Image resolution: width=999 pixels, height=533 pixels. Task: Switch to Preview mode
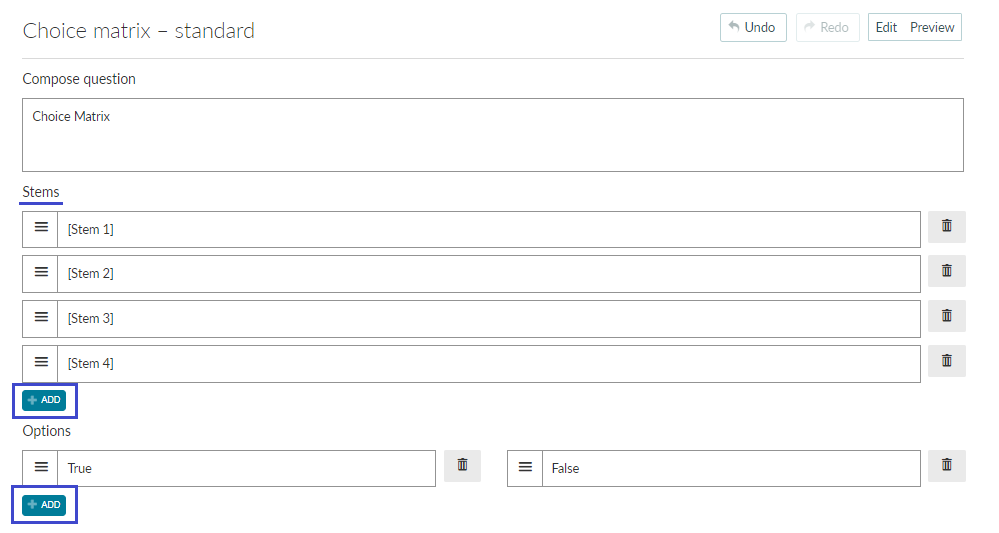click(931, 27)
